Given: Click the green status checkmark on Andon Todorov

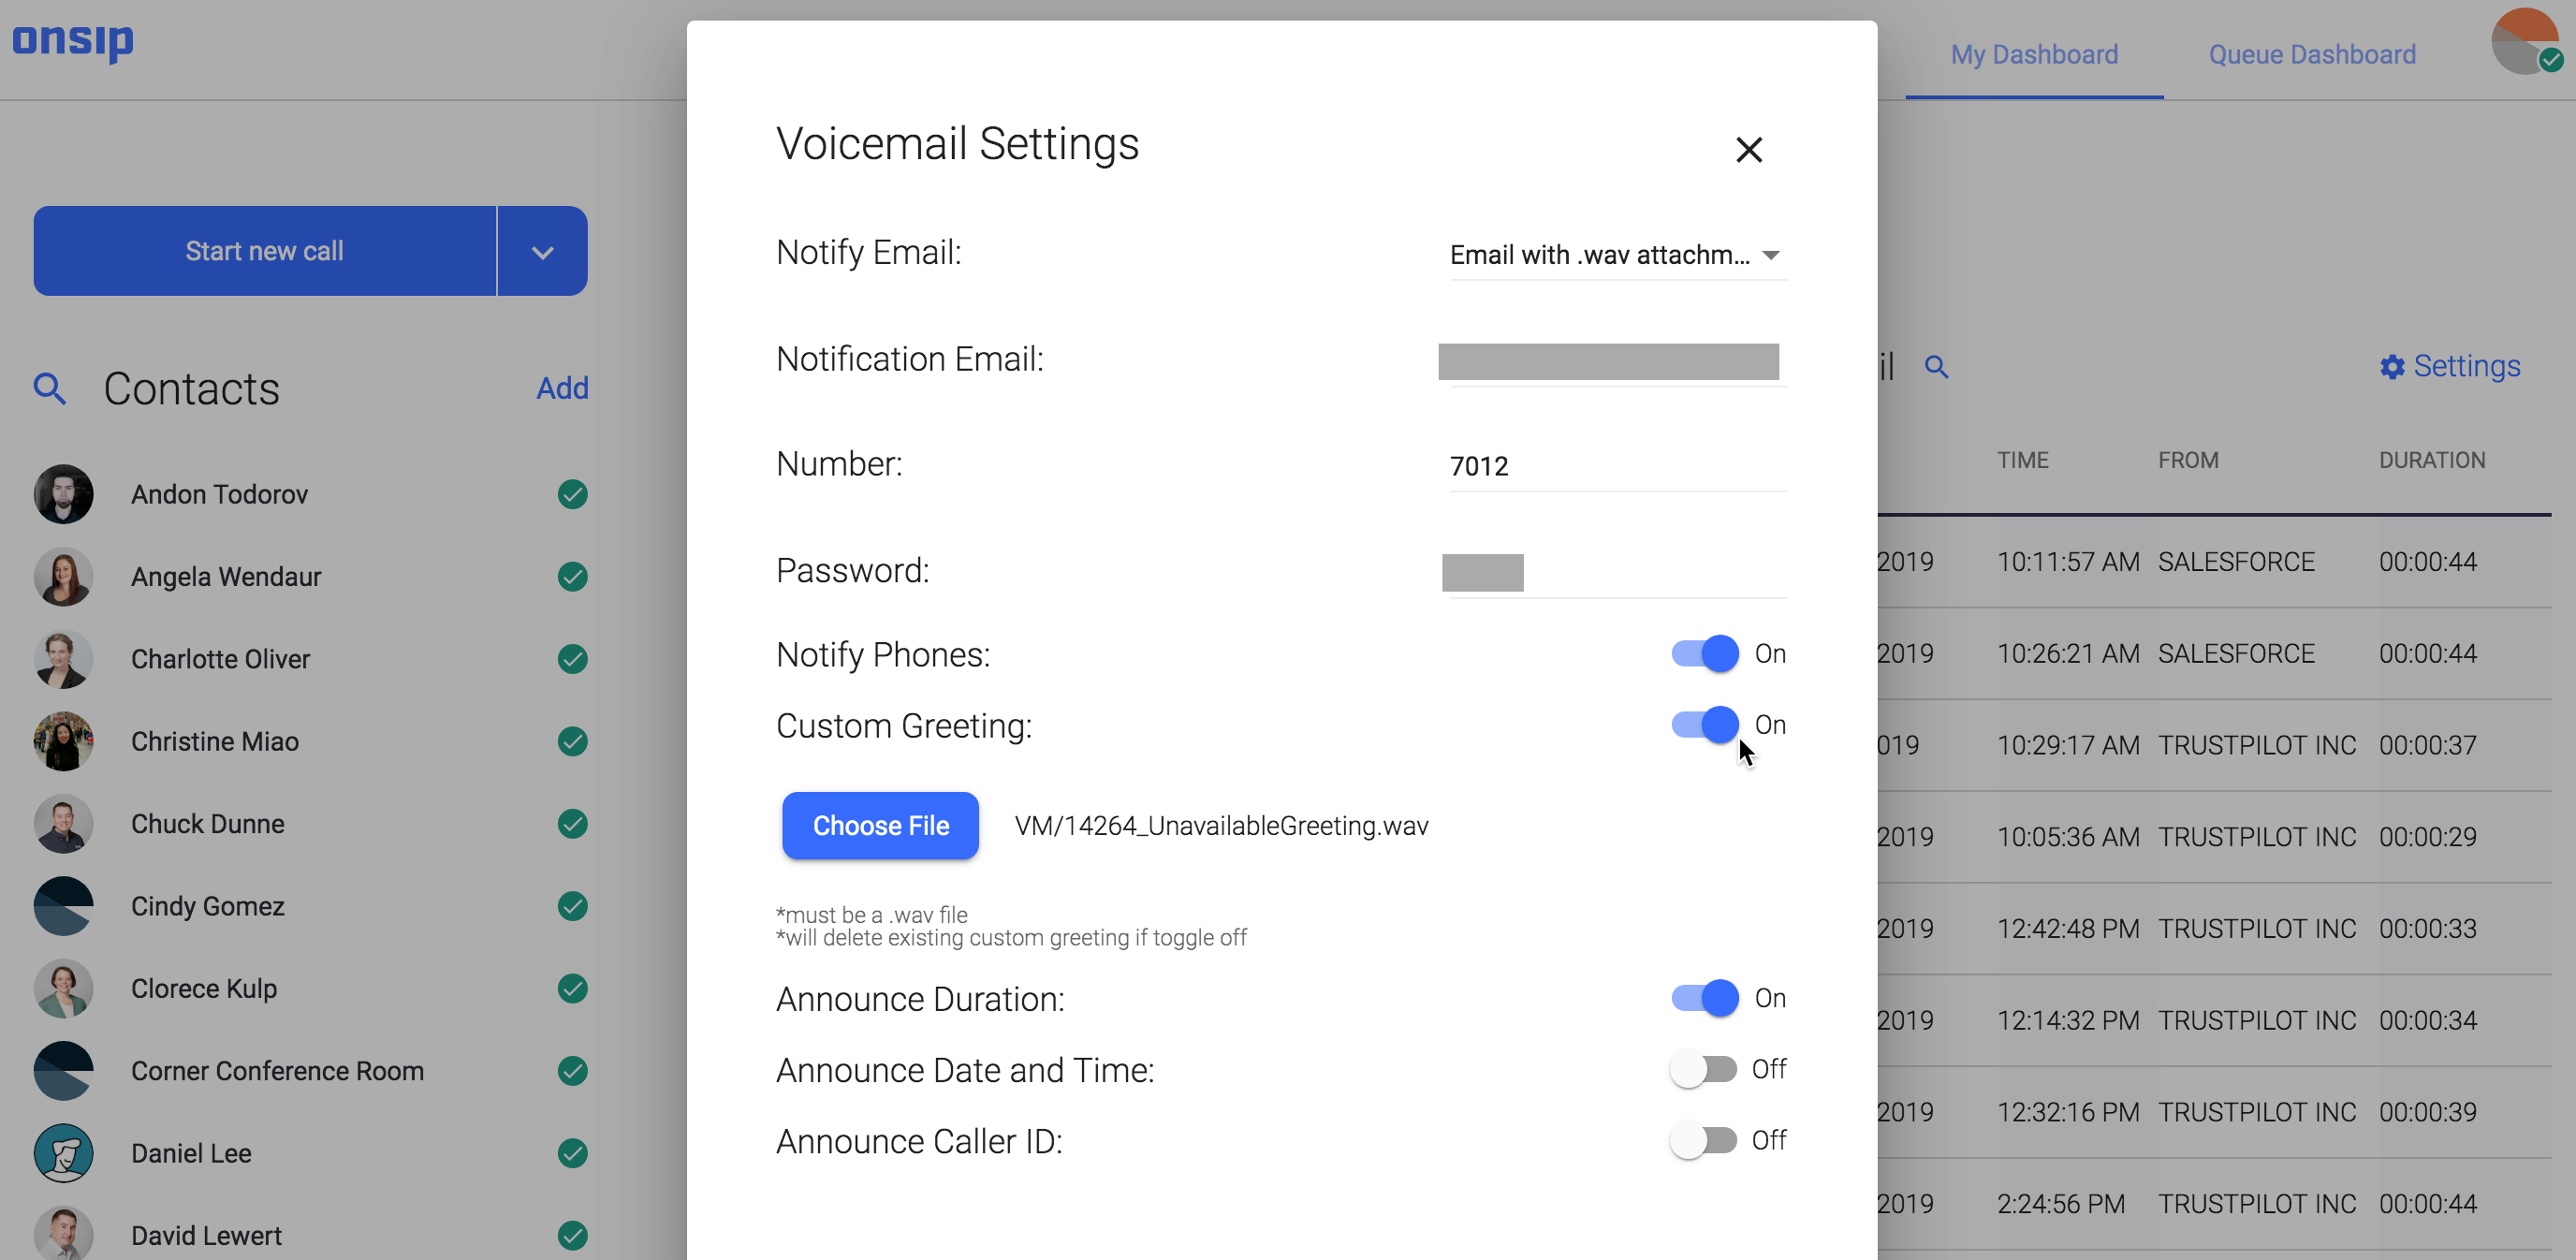Looking at the screenshot, I should click(x=572, y=492).
